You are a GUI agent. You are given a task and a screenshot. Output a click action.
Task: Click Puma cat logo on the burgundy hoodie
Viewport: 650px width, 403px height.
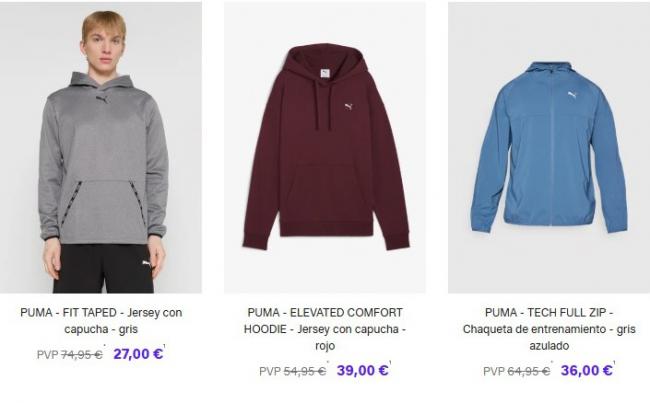click(349, 107)
